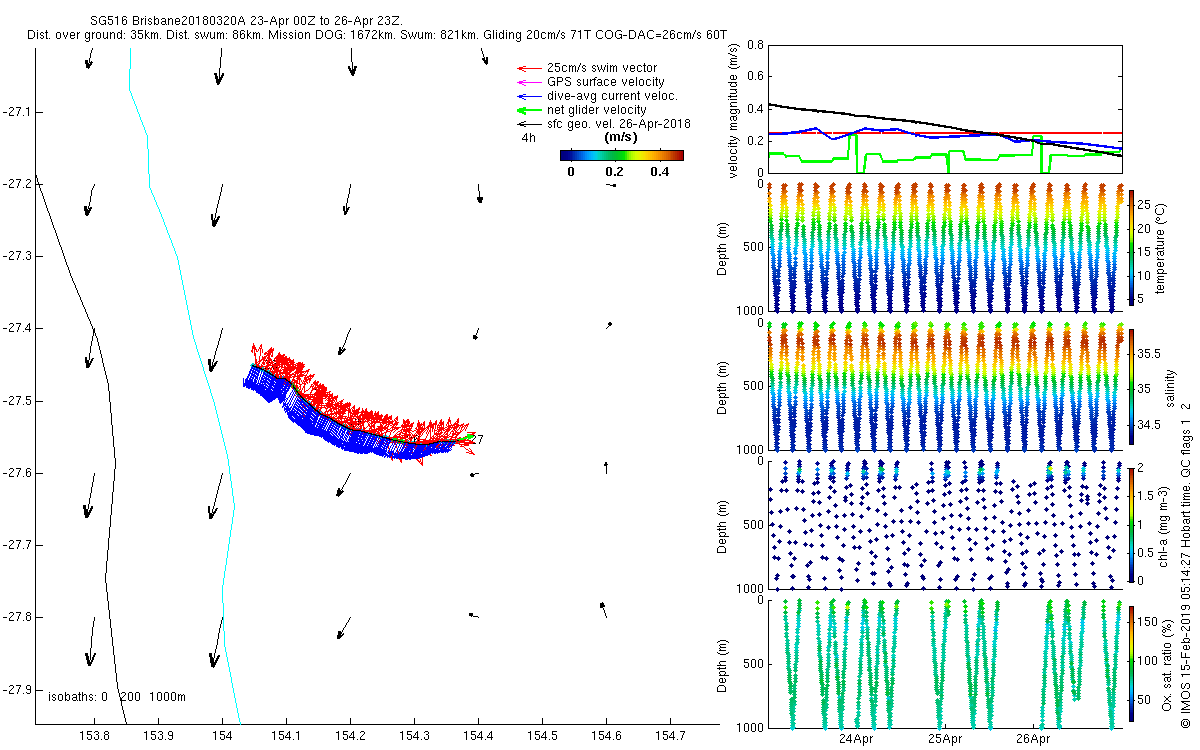1200x750 pixels.
Task: Click the temperature depth profile panel
Action: pos(945,246)
